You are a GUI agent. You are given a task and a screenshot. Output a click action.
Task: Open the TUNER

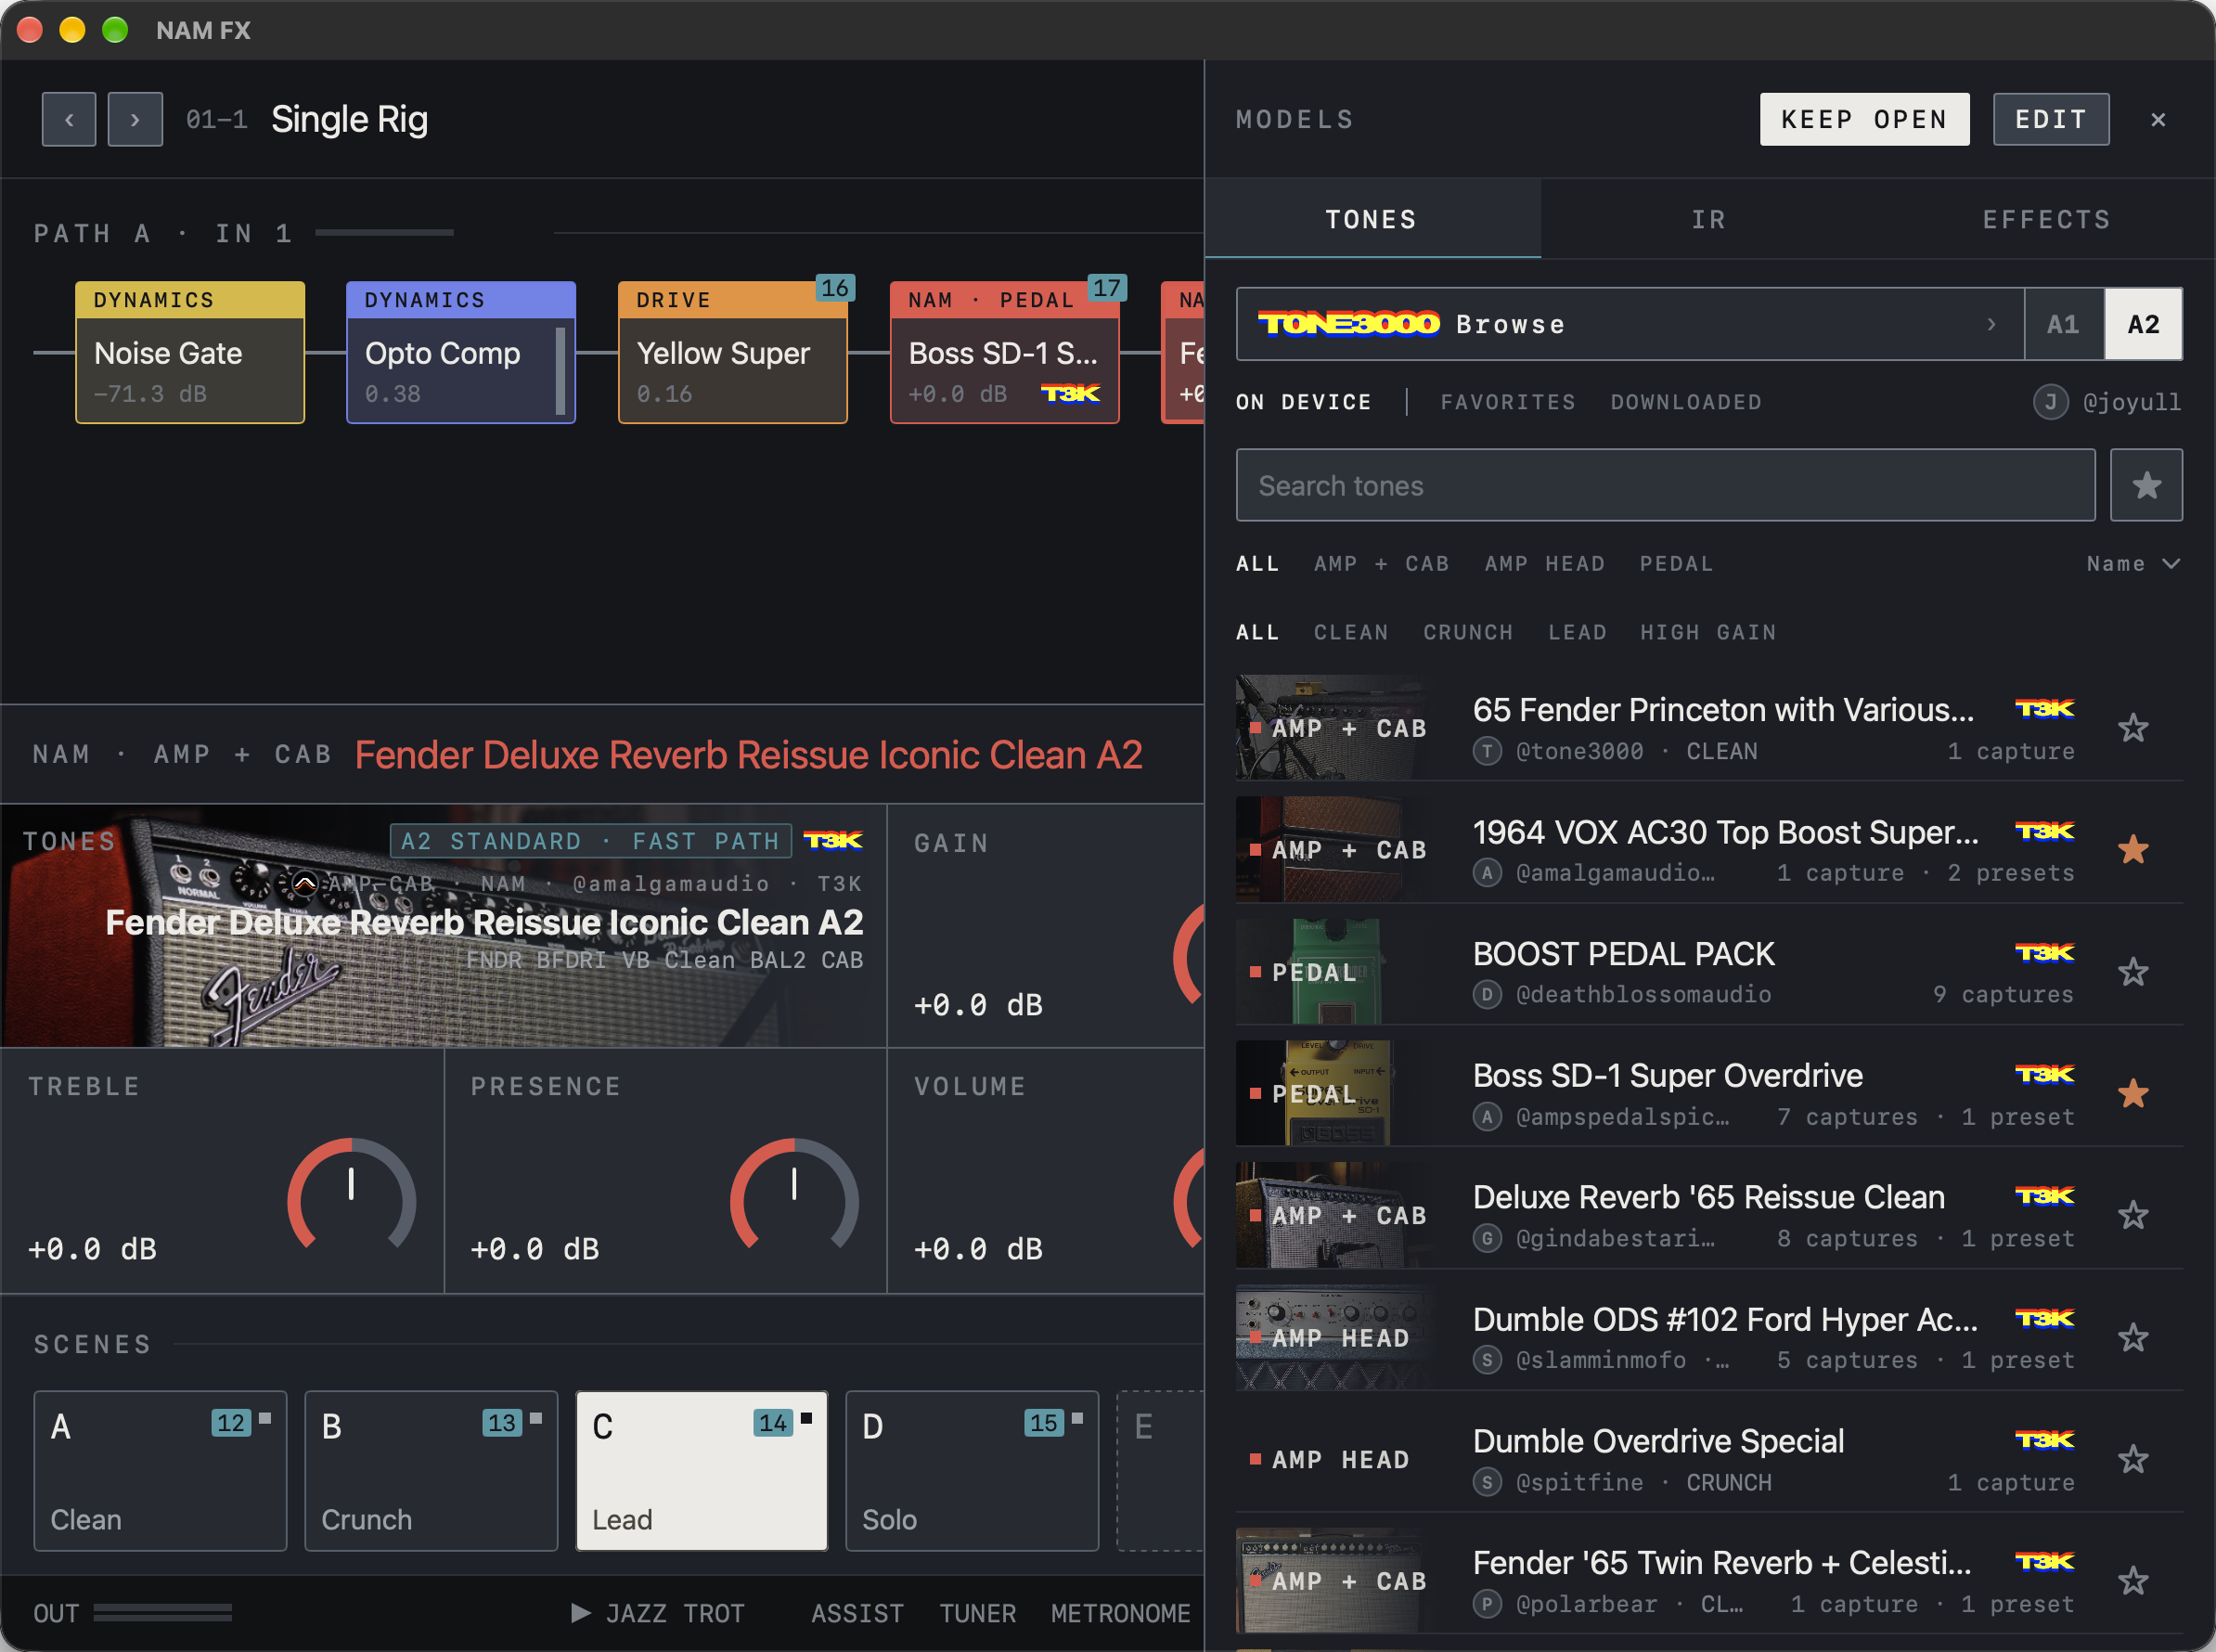pyautogui.click(x=977, y=1613)
